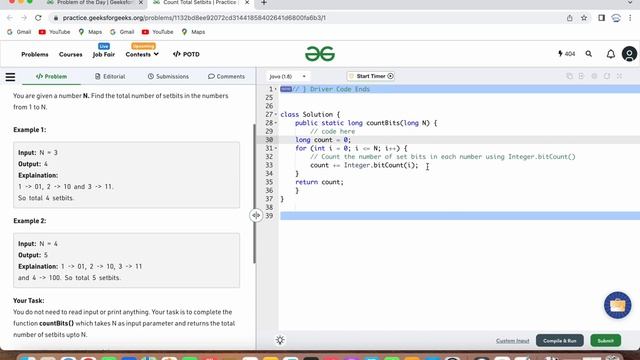Click the Compile & Run button
640x360 pixels.
pos(560,340)
